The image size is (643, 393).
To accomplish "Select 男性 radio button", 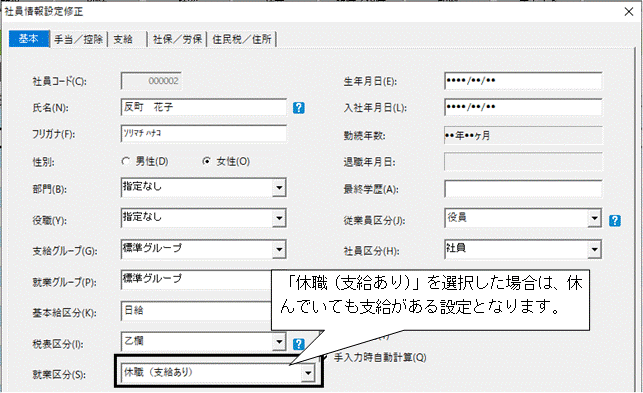I will [126, 162].
